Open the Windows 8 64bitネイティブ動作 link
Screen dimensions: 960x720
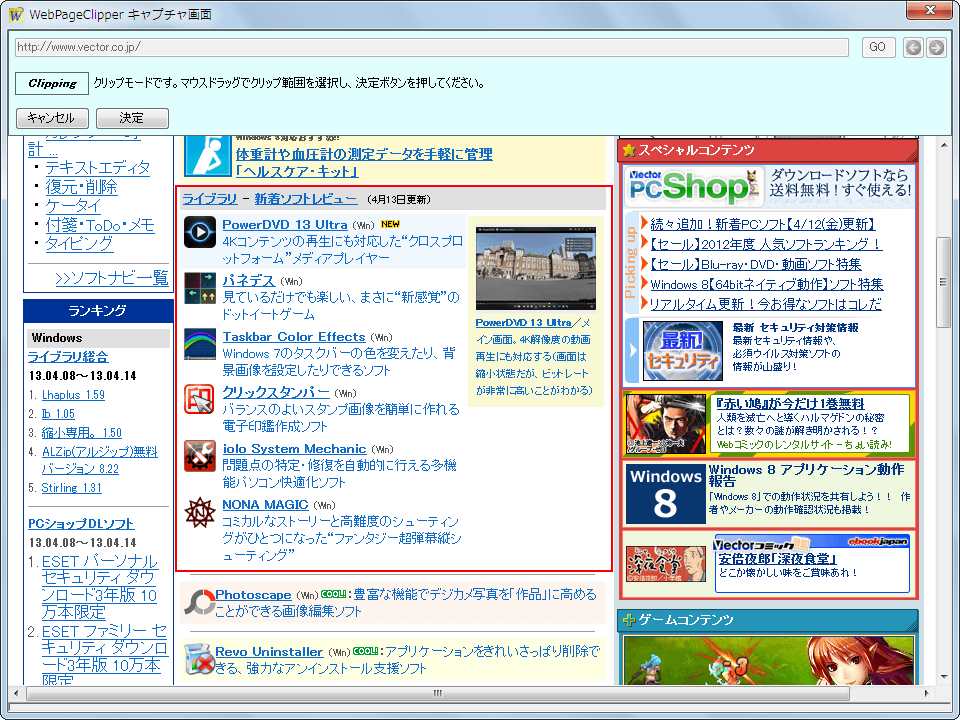(767, 284)
